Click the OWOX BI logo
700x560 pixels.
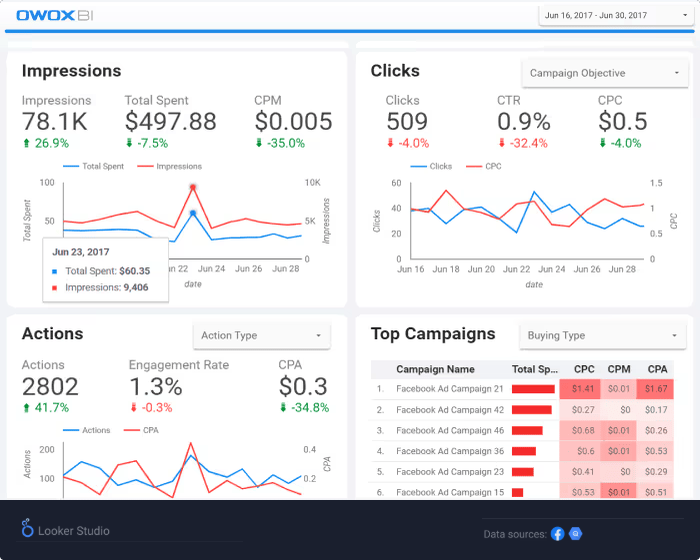[x=54, y=15]
